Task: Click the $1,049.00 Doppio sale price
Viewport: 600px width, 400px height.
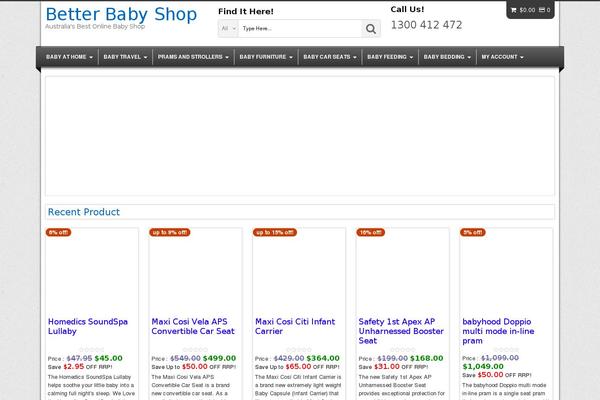Action: click(483, 367)
